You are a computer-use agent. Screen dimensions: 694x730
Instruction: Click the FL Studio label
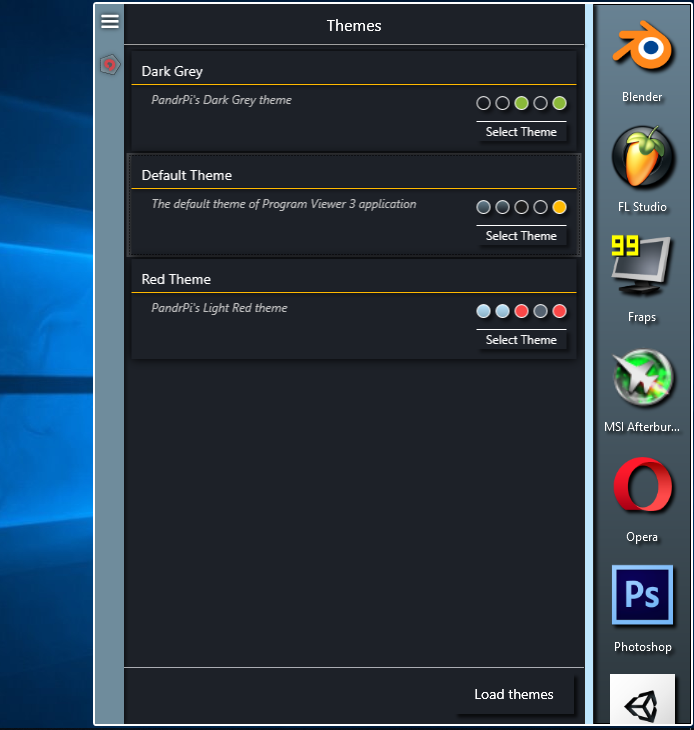click(642, 207)
